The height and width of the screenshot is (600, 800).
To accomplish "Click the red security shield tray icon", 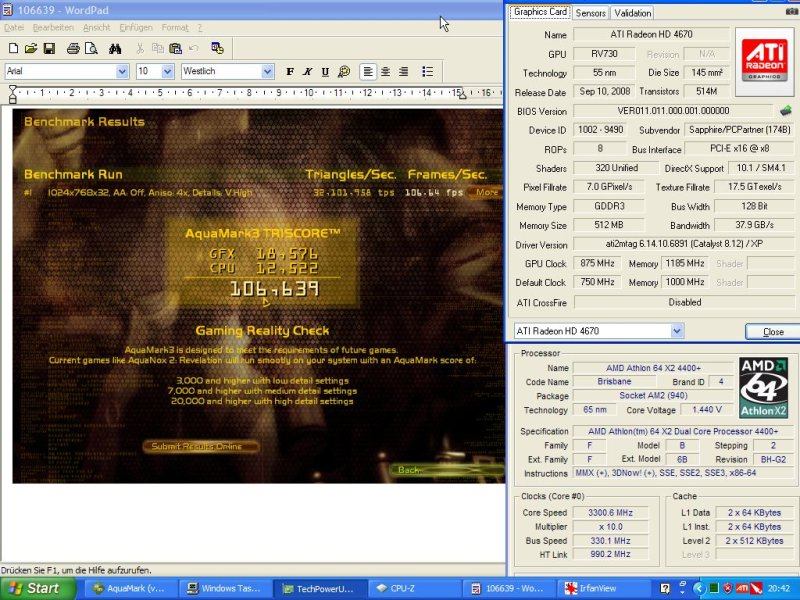I will point(728,588).
